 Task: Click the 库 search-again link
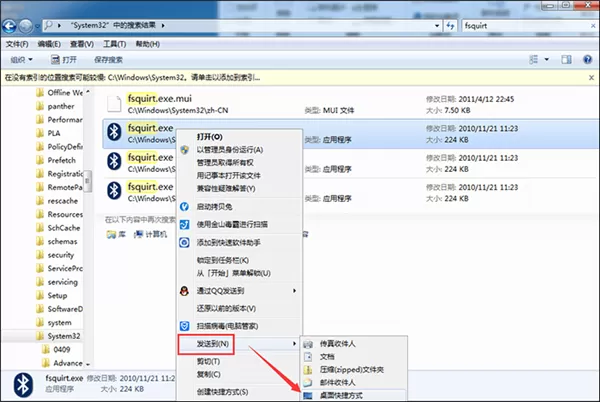coord(116,234)
